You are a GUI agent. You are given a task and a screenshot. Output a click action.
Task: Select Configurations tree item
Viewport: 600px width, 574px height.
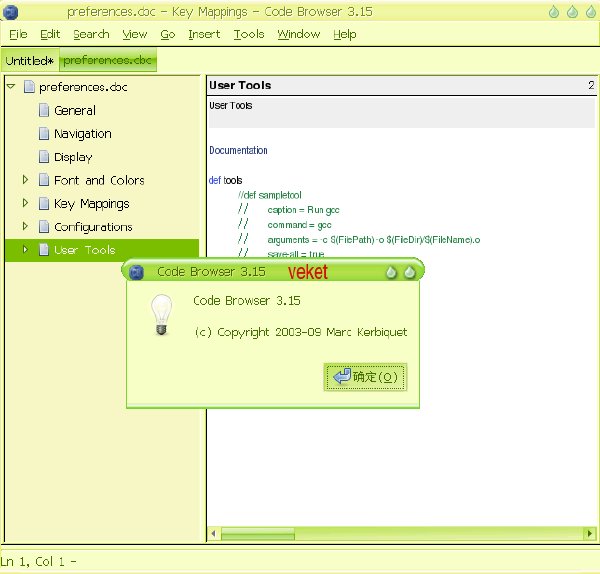pyautogui.click(x=93, y=227)
